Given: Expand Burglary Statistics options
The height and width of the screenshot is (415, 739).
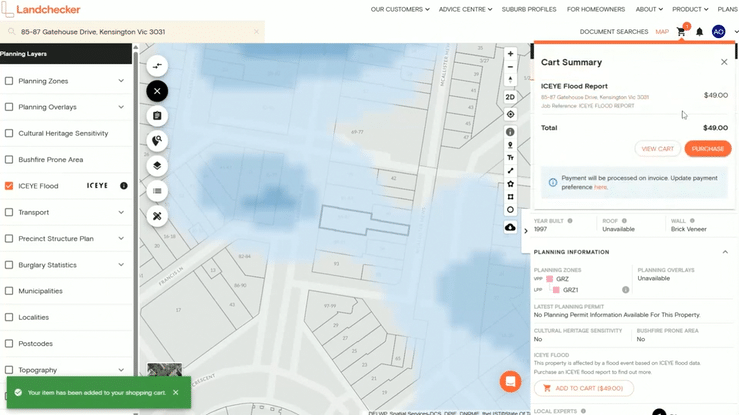Looking at the screenshot, I should 121,265.
